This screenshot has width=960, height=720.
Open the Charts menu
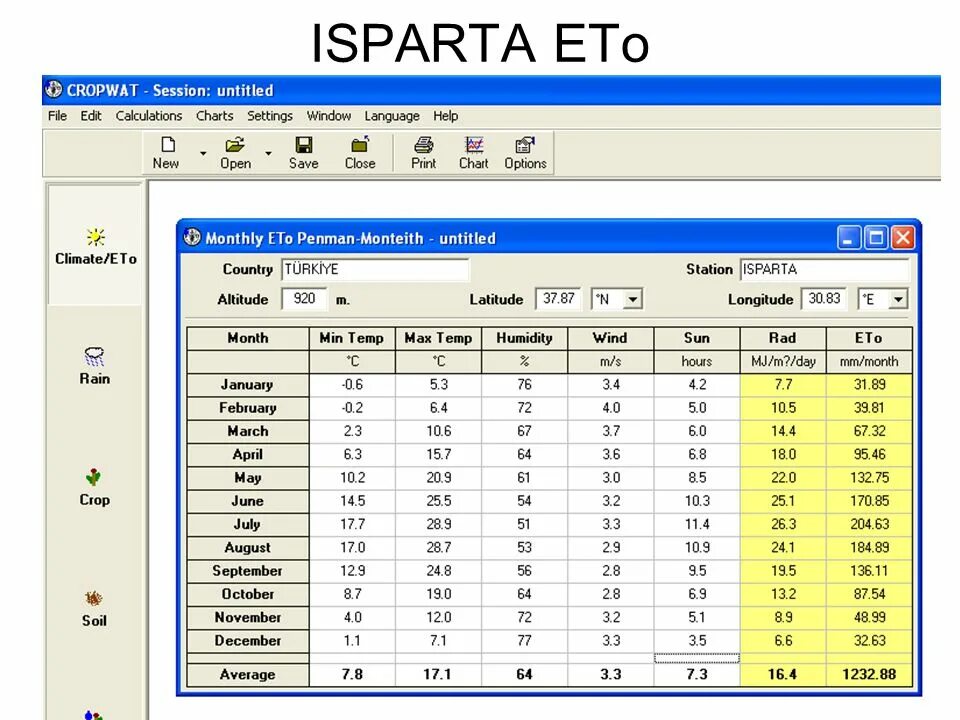click(x=215, y=116)
